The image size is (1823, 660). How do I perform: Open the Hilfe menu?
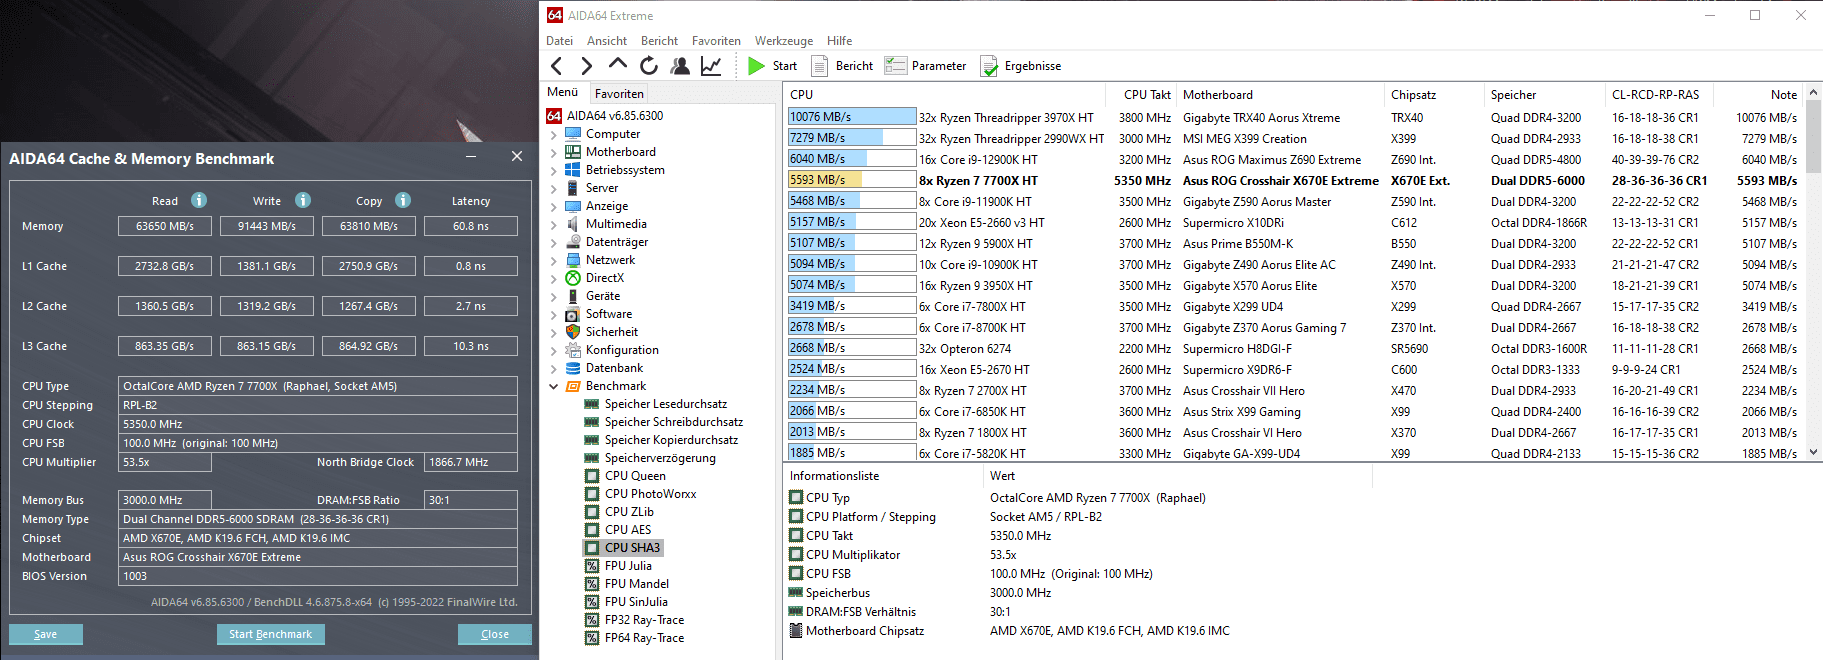click(840, 41)
